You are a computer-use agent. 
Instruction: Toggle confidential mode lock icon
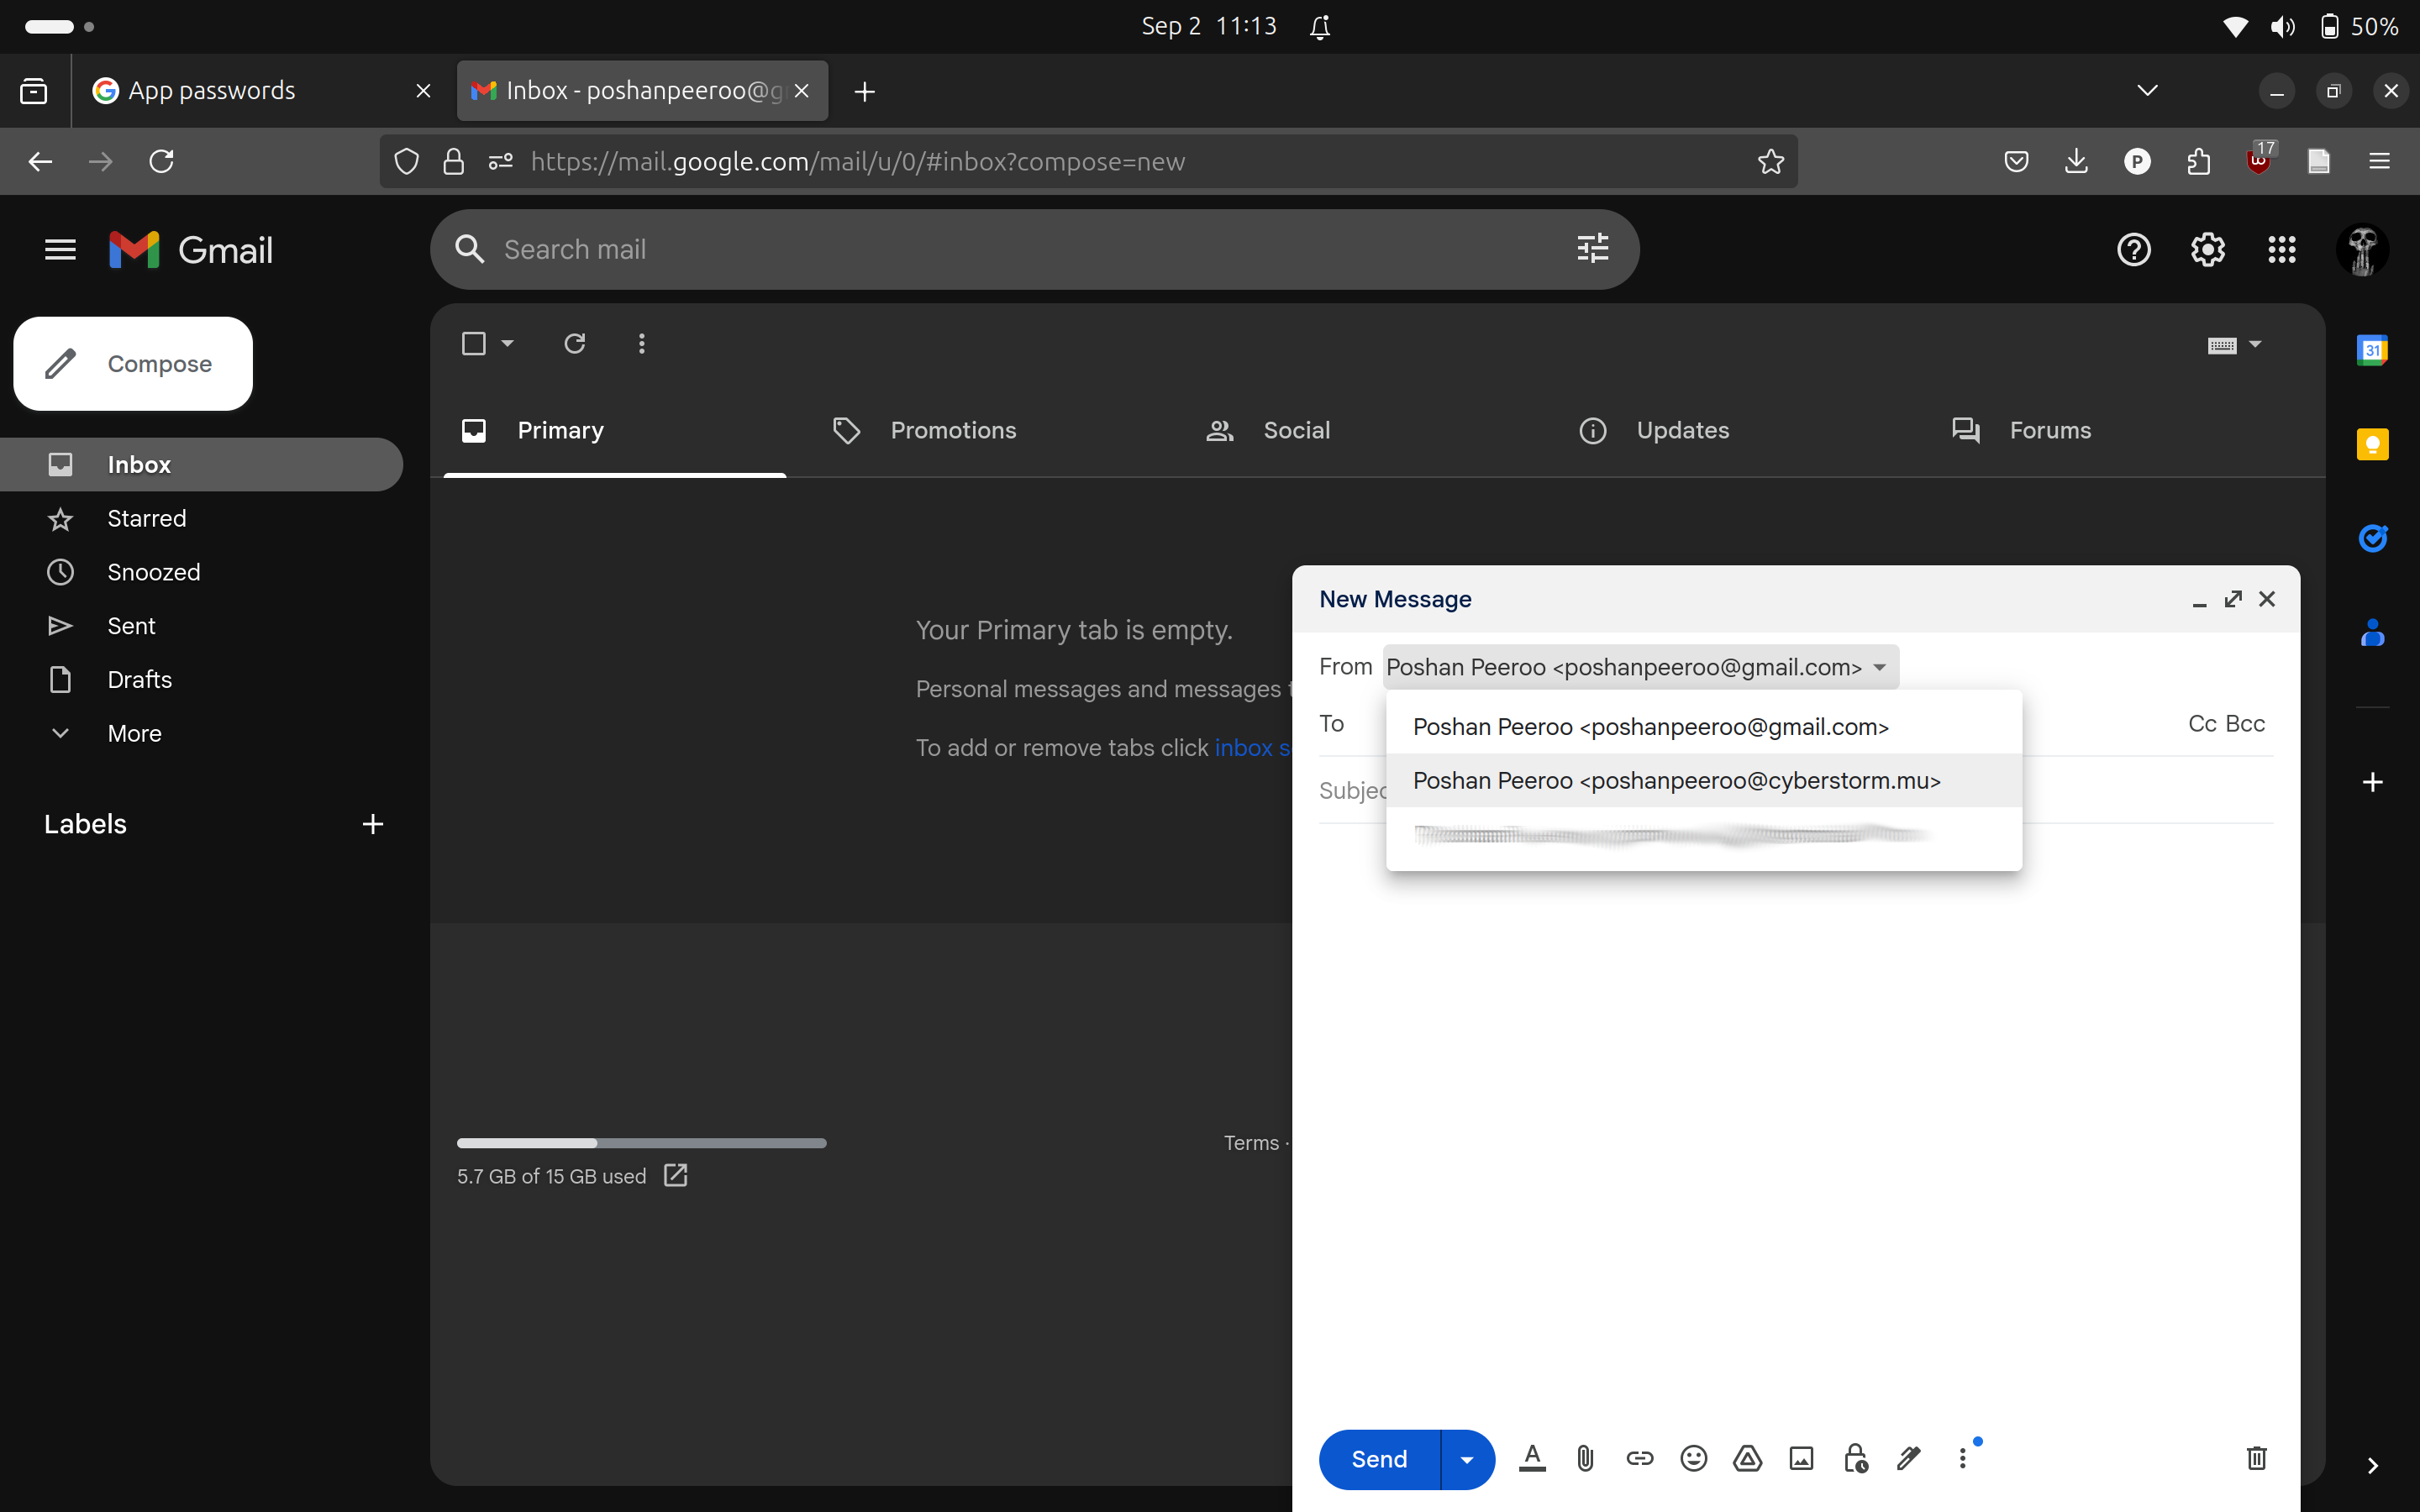coord(1855,1458)
